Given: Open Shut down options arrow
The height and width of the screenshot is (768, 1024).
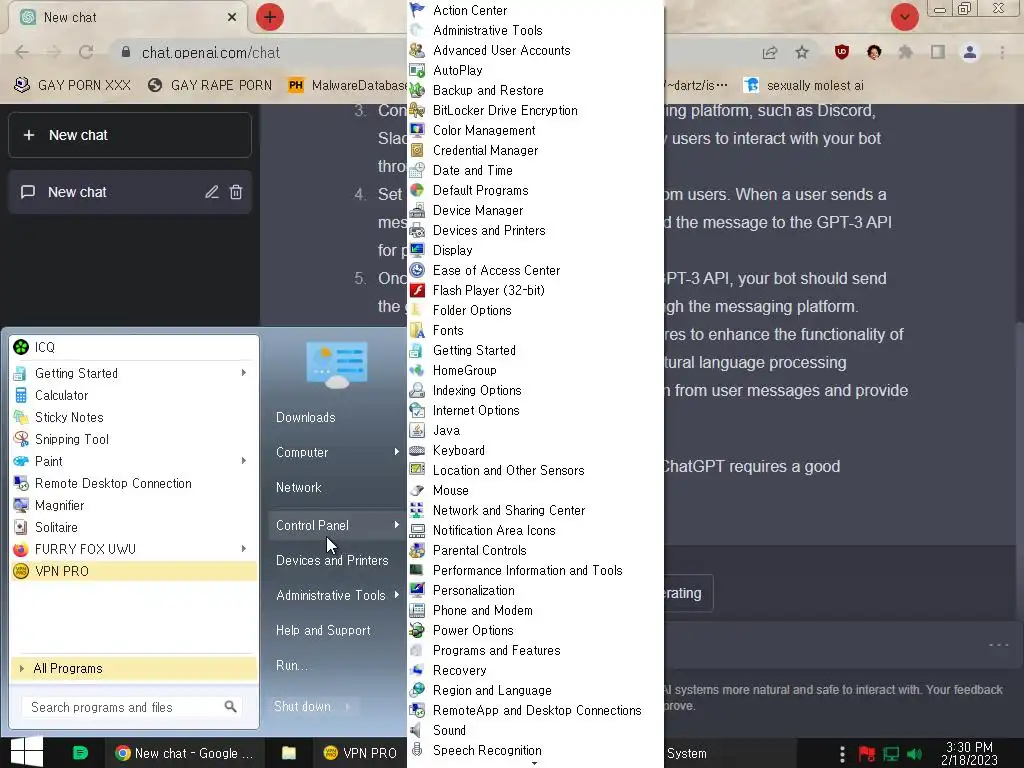Looking at the screenshot, I should (x=348, y=707).
